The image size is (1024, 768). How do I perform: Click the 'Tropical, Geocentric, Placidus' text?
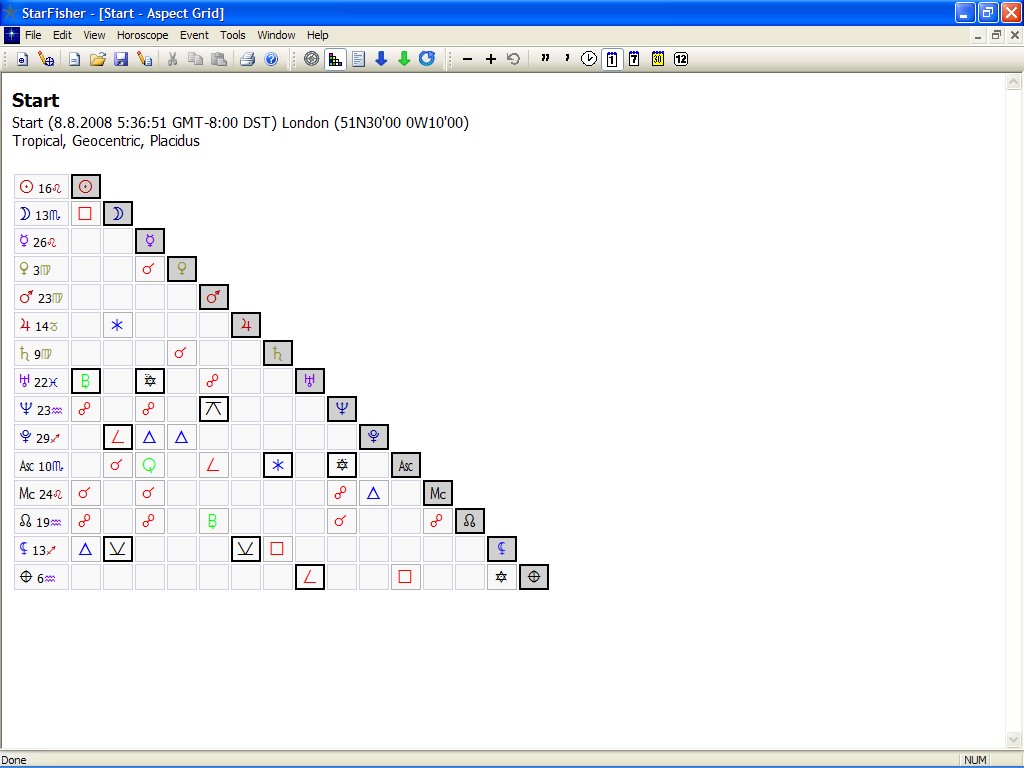pos(106,141)
